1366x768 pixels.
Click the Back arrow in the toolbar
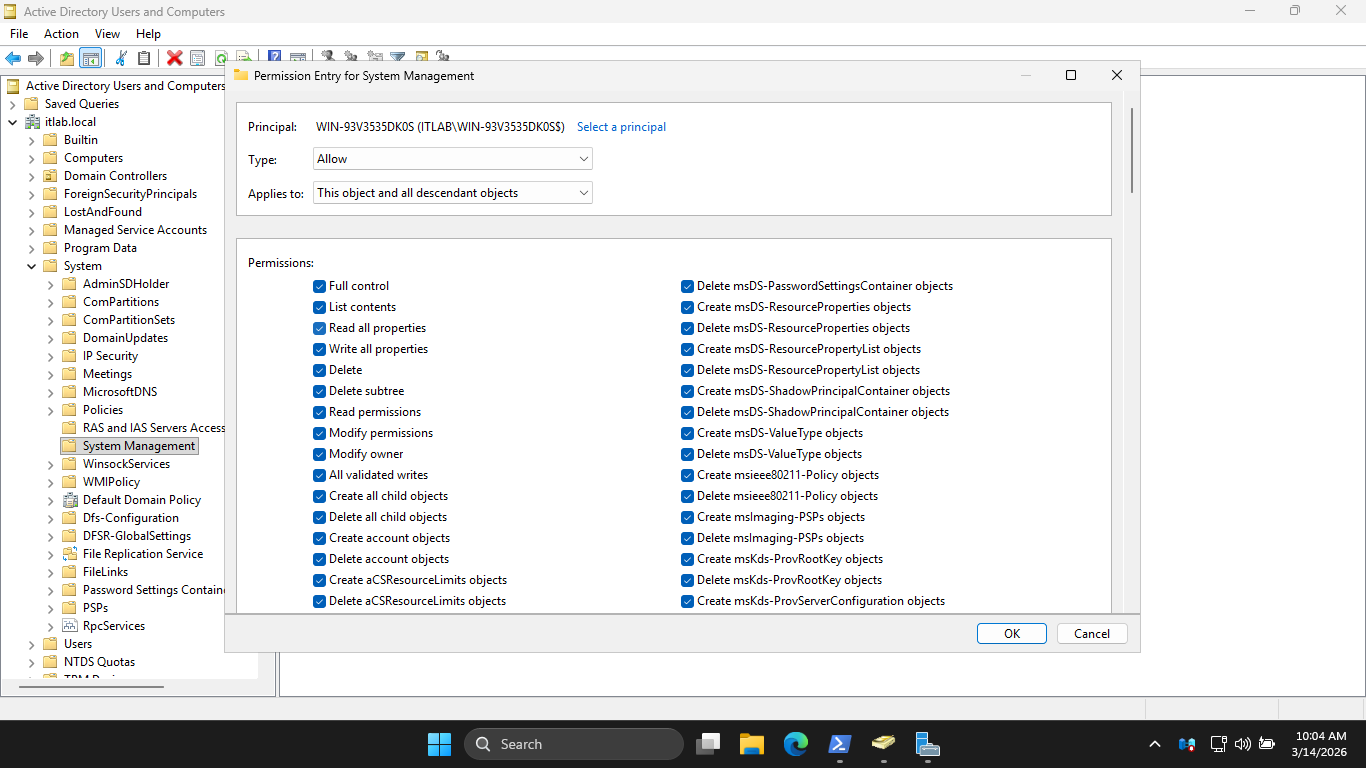(13, 58)
